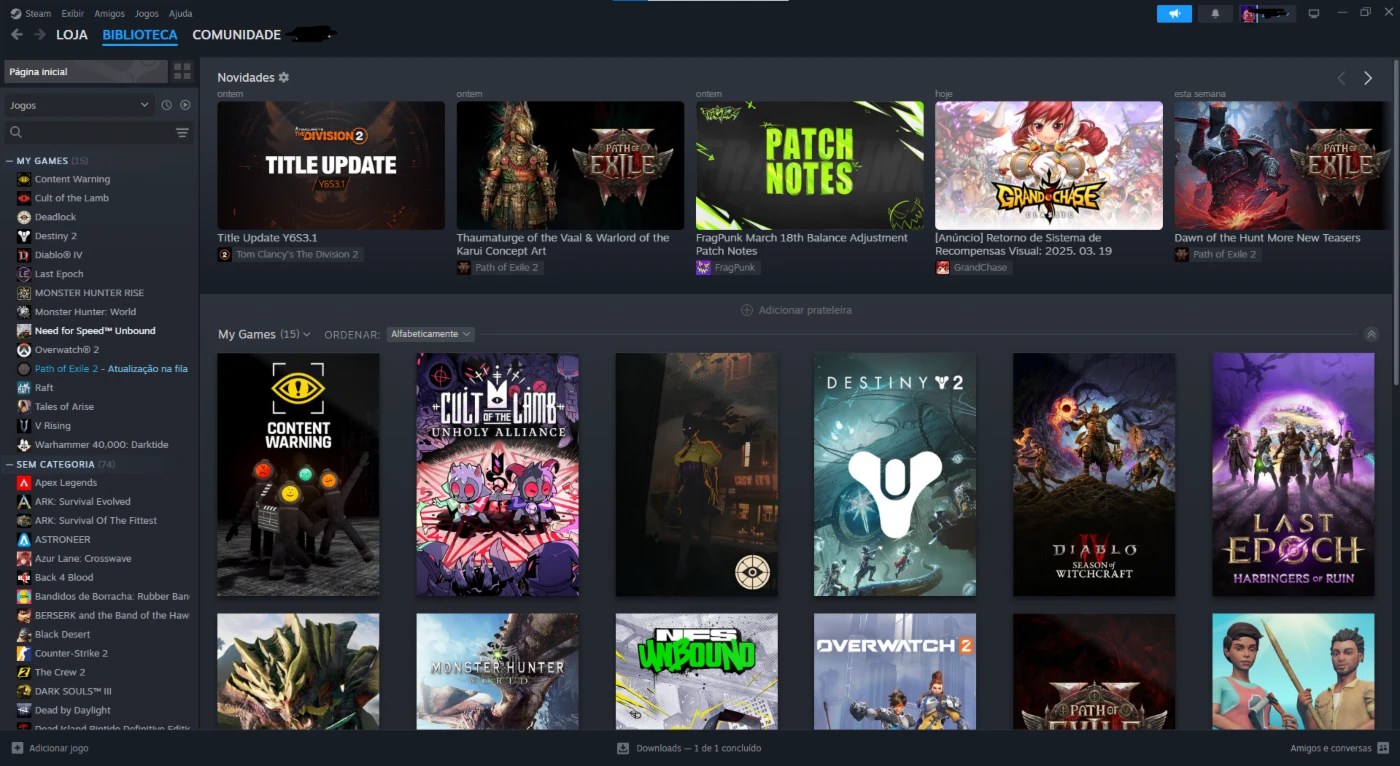1400x766 pixels.
Task: Select Last Epoch in sidebar list
Action: (x=59, y=274)
